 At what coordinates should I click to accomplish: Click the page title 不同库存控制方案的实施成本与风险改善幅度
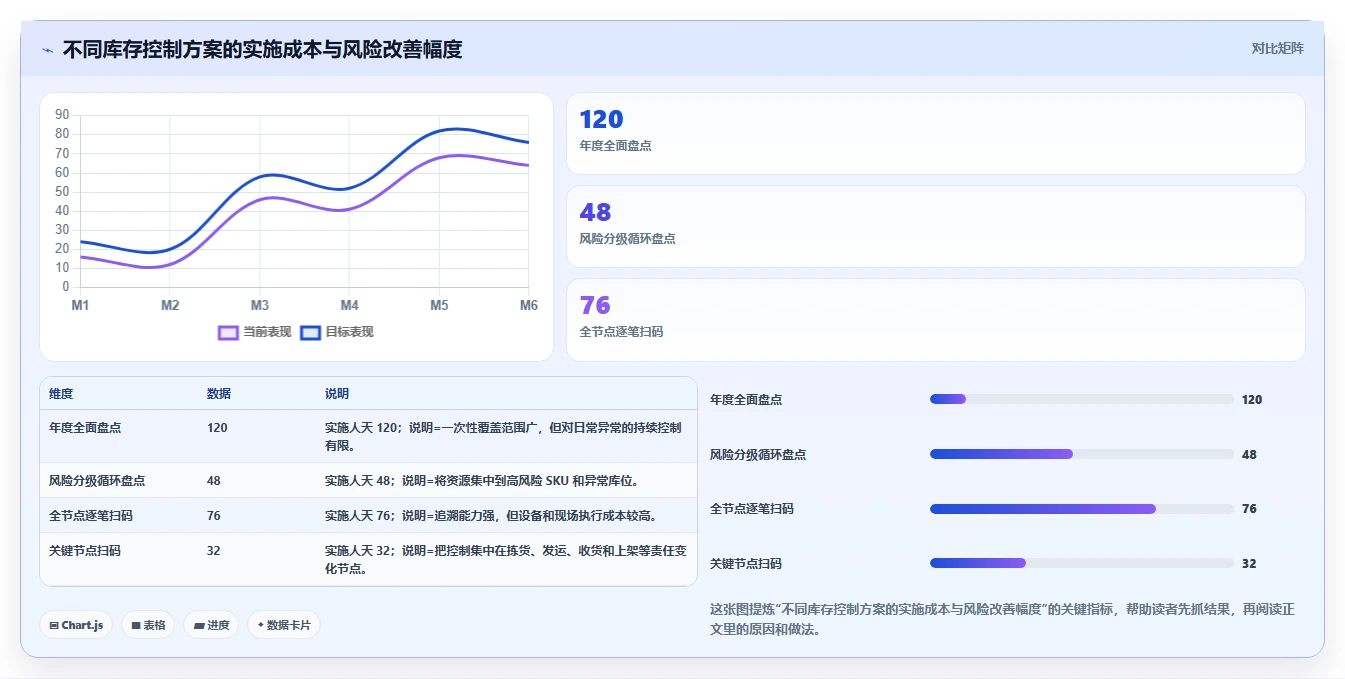pyautogui.click(x=262, y=49)
